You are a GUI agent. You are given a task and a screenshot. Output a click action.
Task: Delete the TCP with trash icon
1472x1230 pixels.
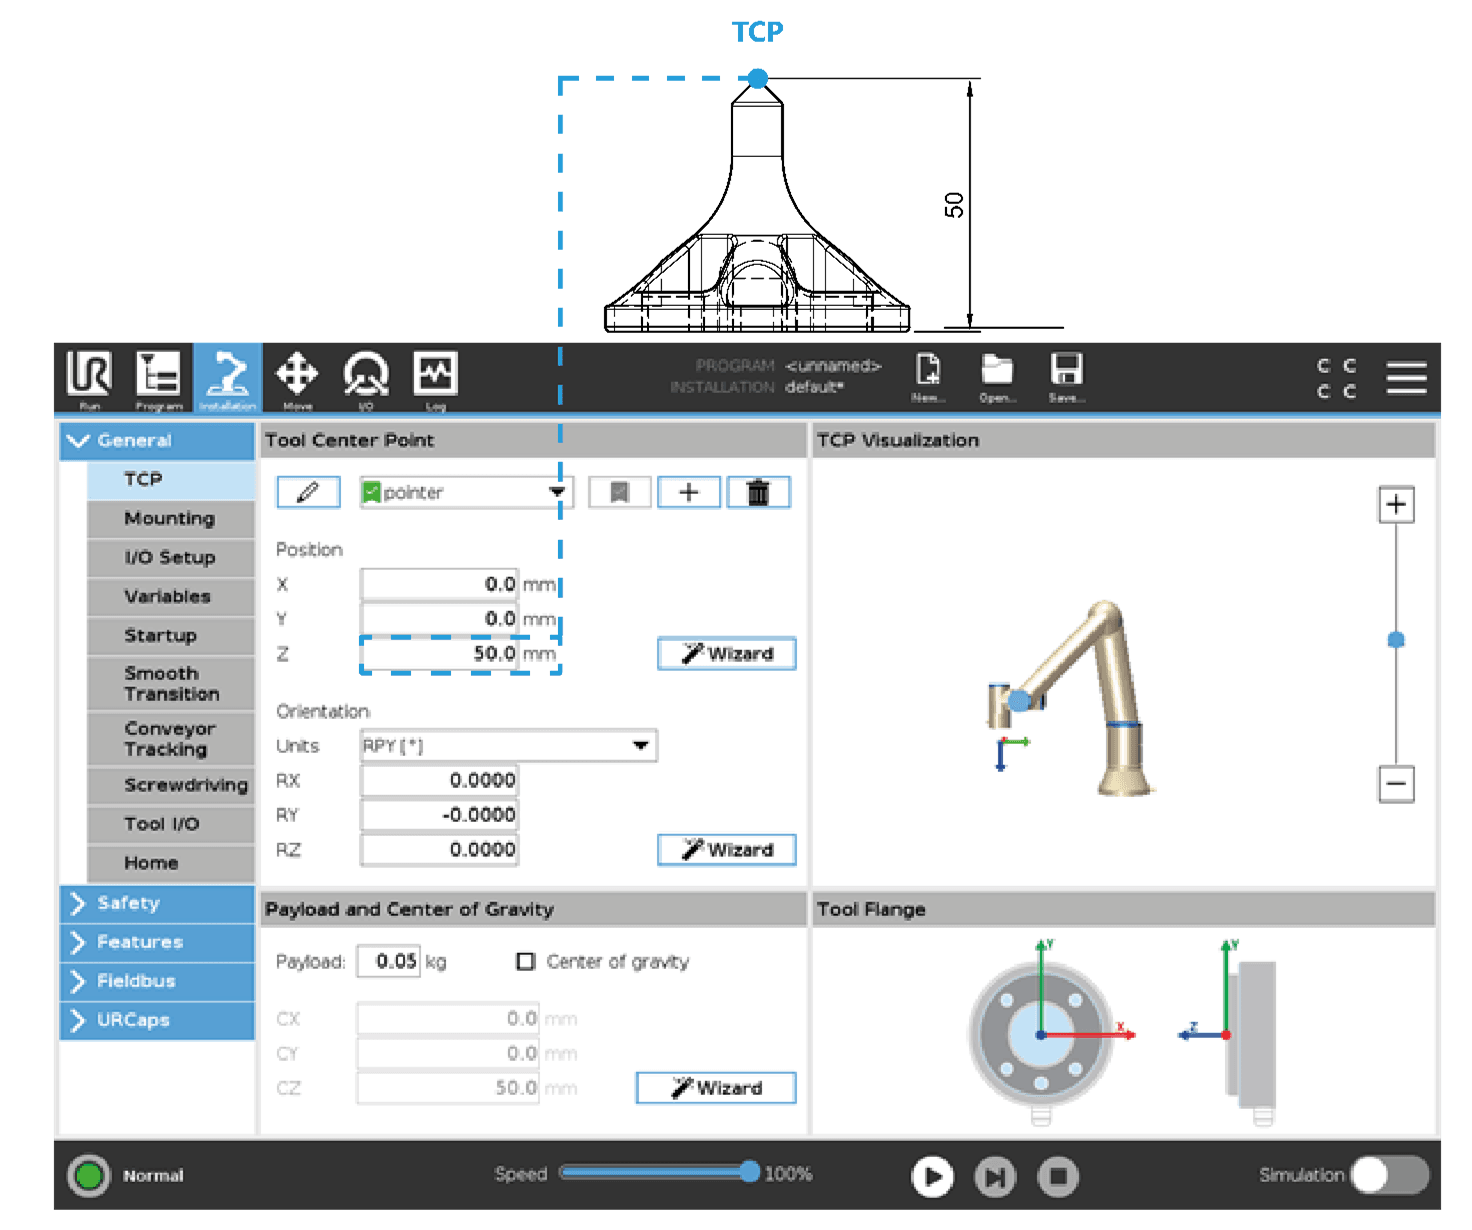(758, 492)
